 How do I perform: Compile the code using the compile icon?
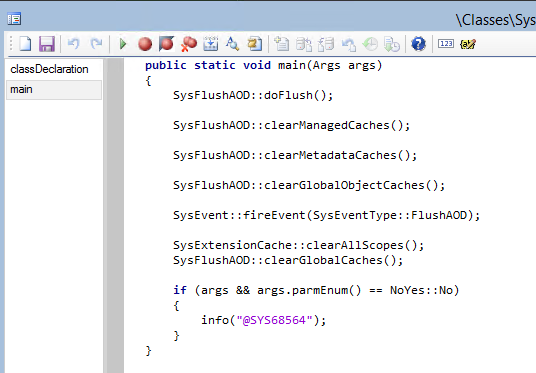pos(211,44)
